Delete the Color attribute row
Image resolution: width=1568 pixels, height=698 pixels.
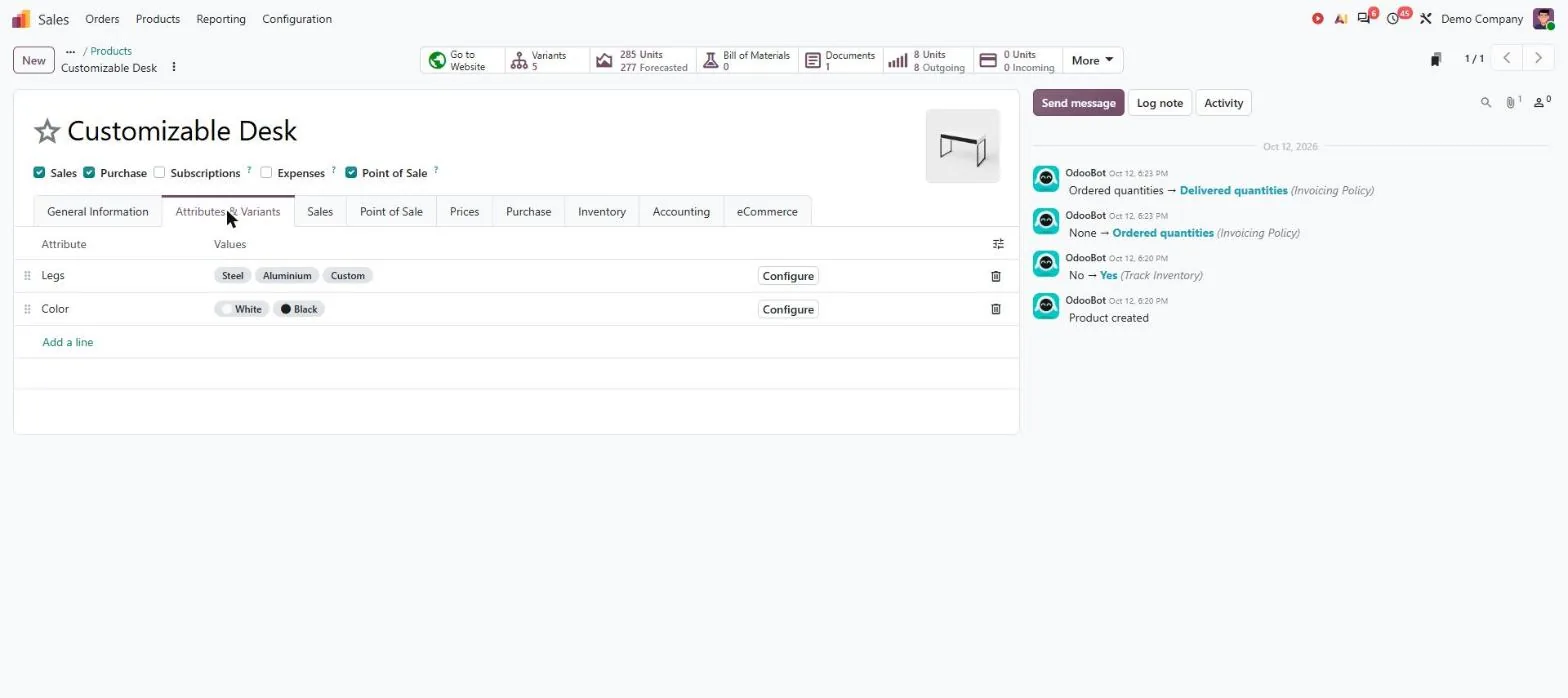coord(995,309)
